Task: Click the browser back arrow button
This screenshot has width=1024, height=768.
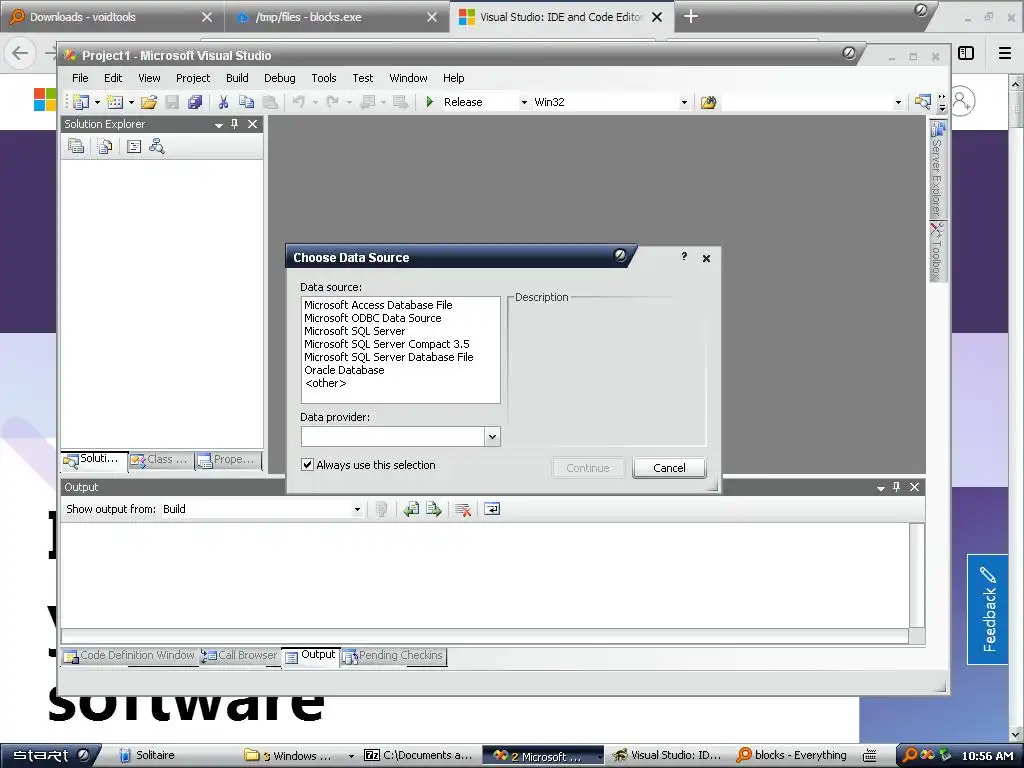Action: point(20,53)
